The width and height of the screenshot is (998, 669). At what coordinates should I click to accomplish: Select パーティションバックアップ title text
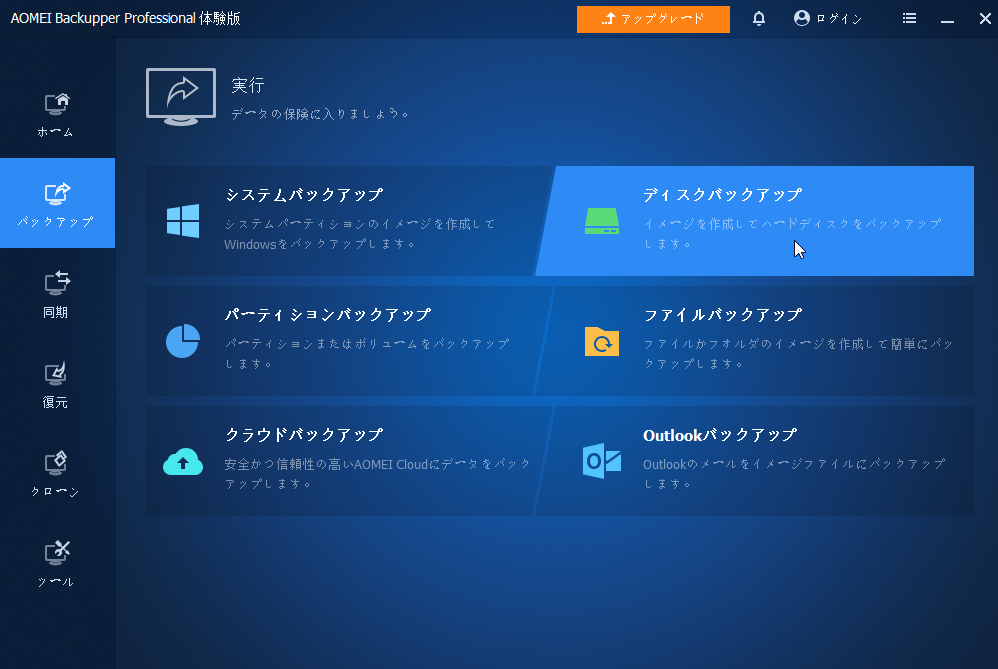328,315
